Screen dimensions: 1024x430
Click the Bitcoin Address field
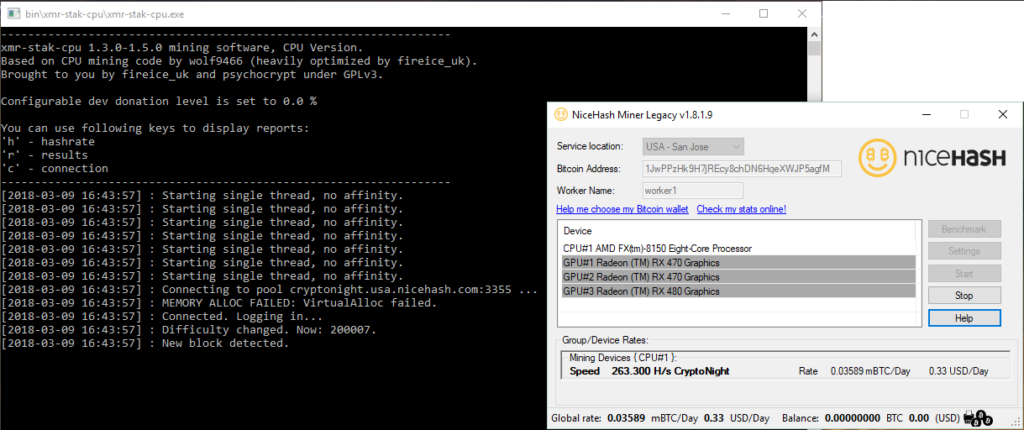coord(742,169)
